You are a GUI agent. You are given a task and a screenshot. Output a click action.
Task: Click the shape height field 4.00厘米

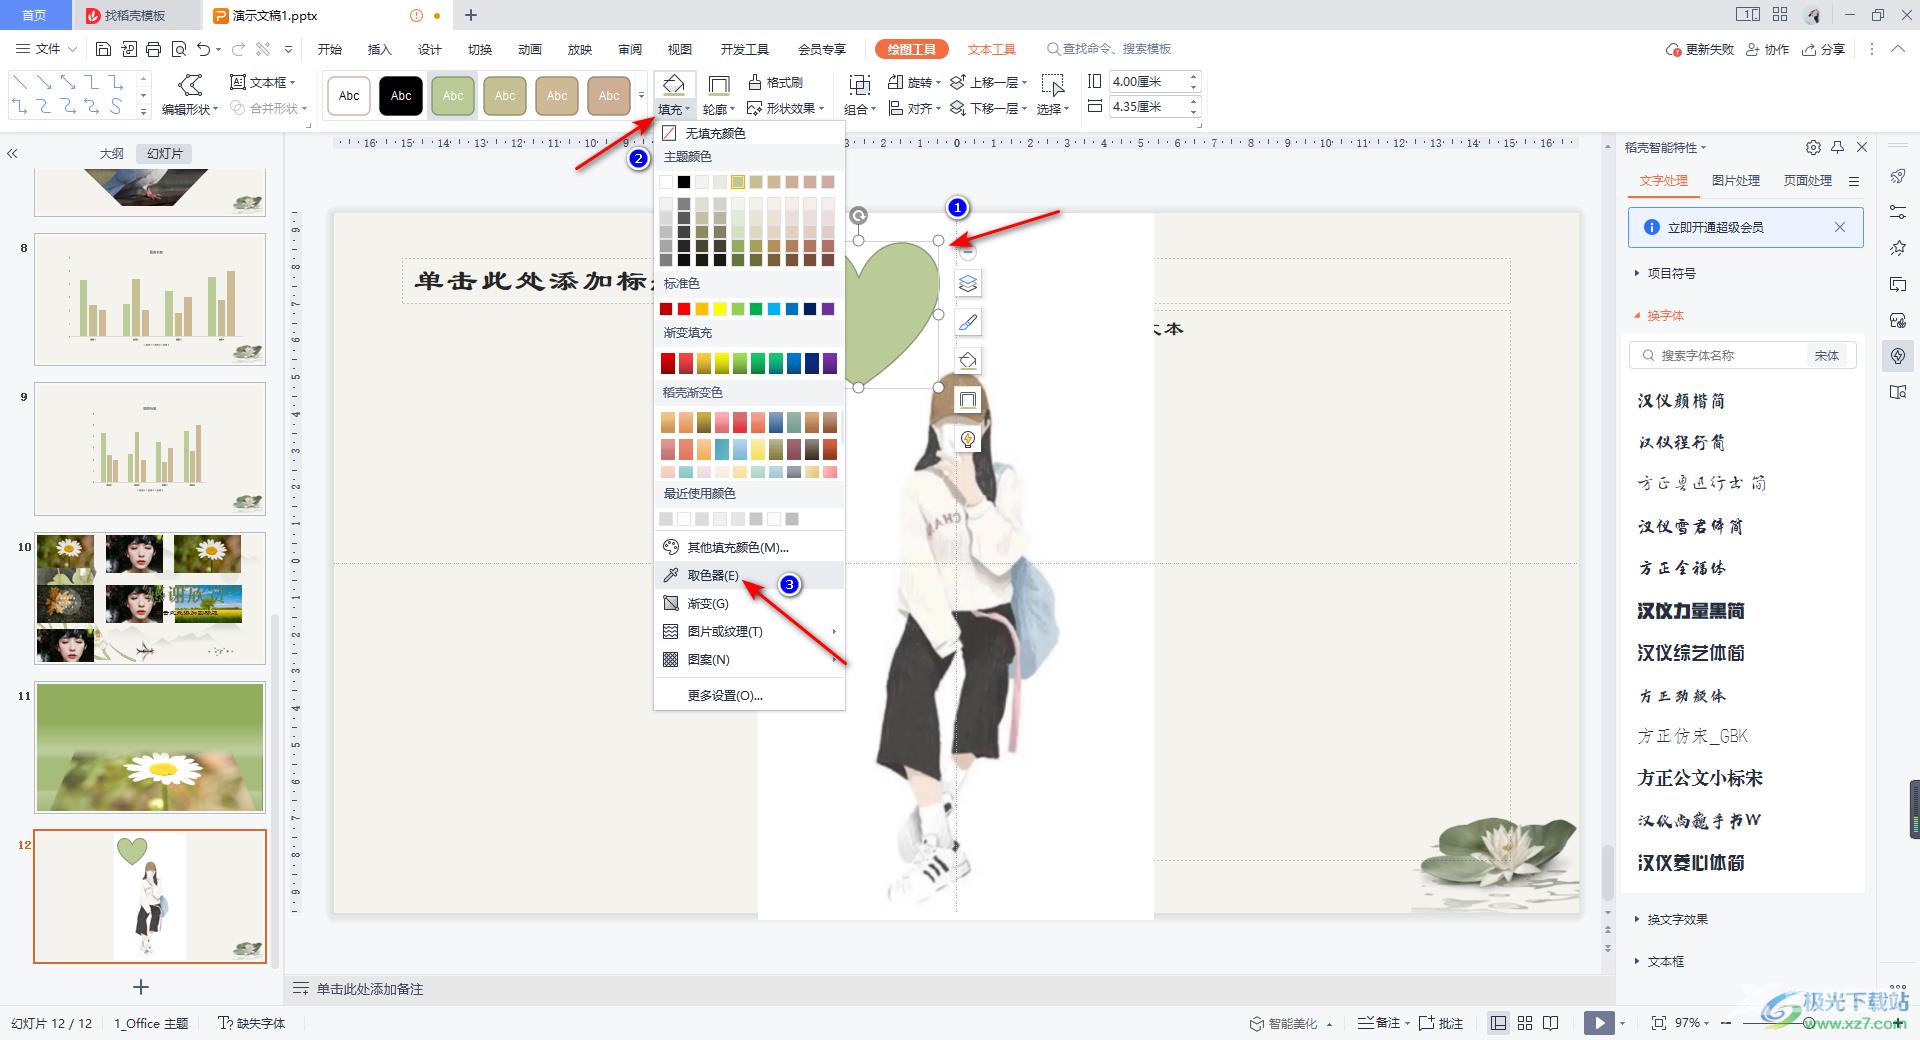pos(1148,81)
